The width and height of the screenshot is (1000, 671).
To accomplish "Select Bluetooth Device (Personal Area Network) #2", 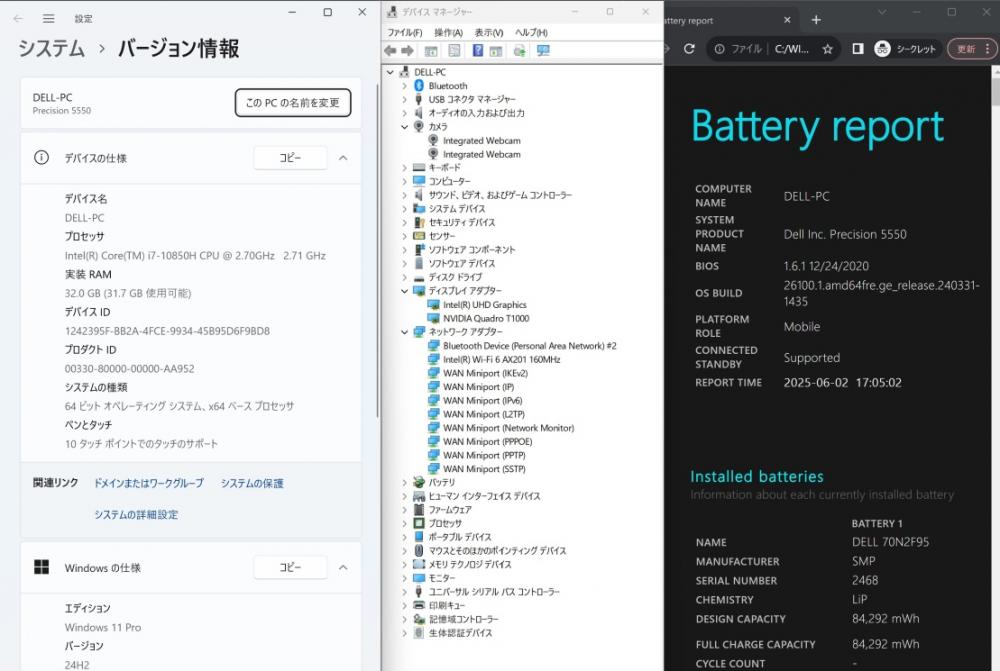I will click(529, 346).
